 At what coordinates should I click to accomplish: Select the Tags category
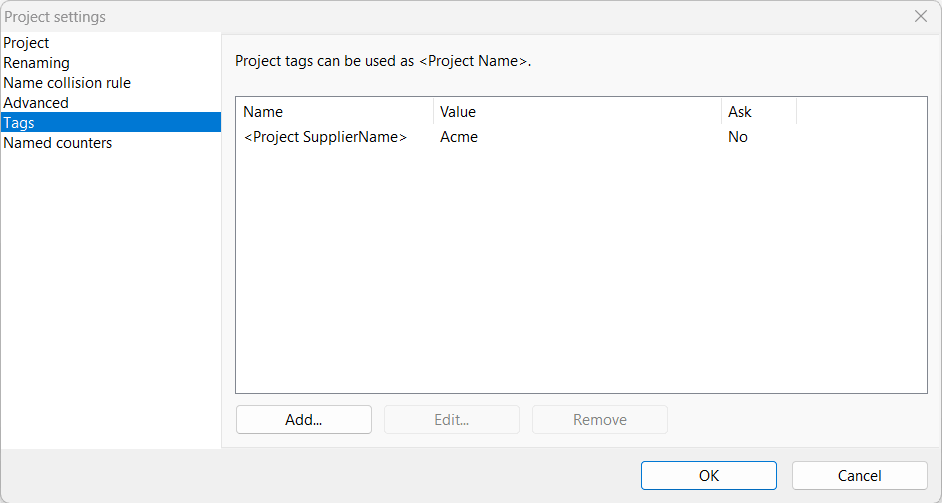tap(111, 122)
